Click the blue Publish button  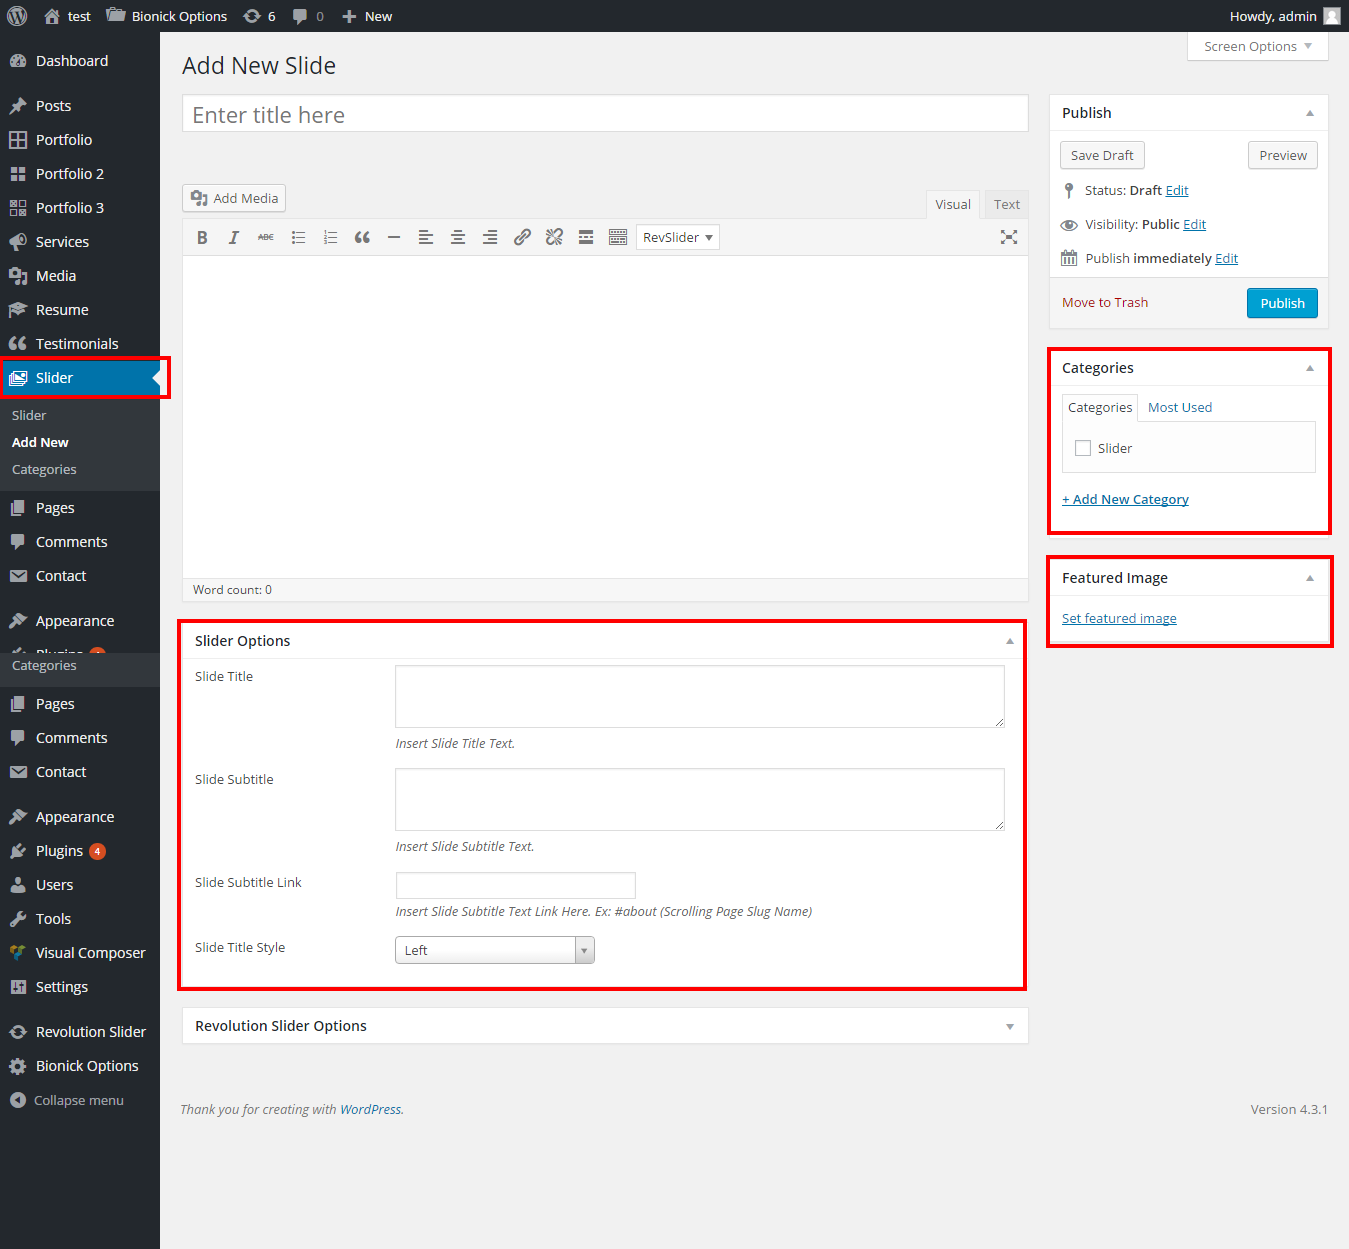coord(1281,303)
